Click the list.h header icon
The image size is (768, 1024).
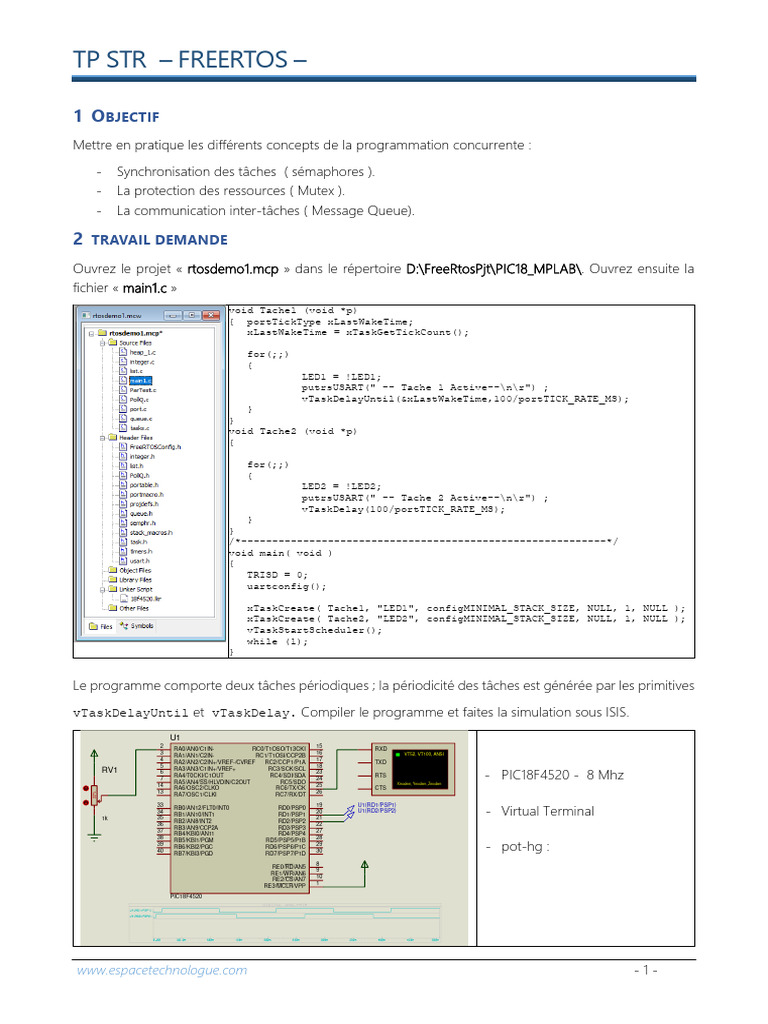tap(123, 466)
